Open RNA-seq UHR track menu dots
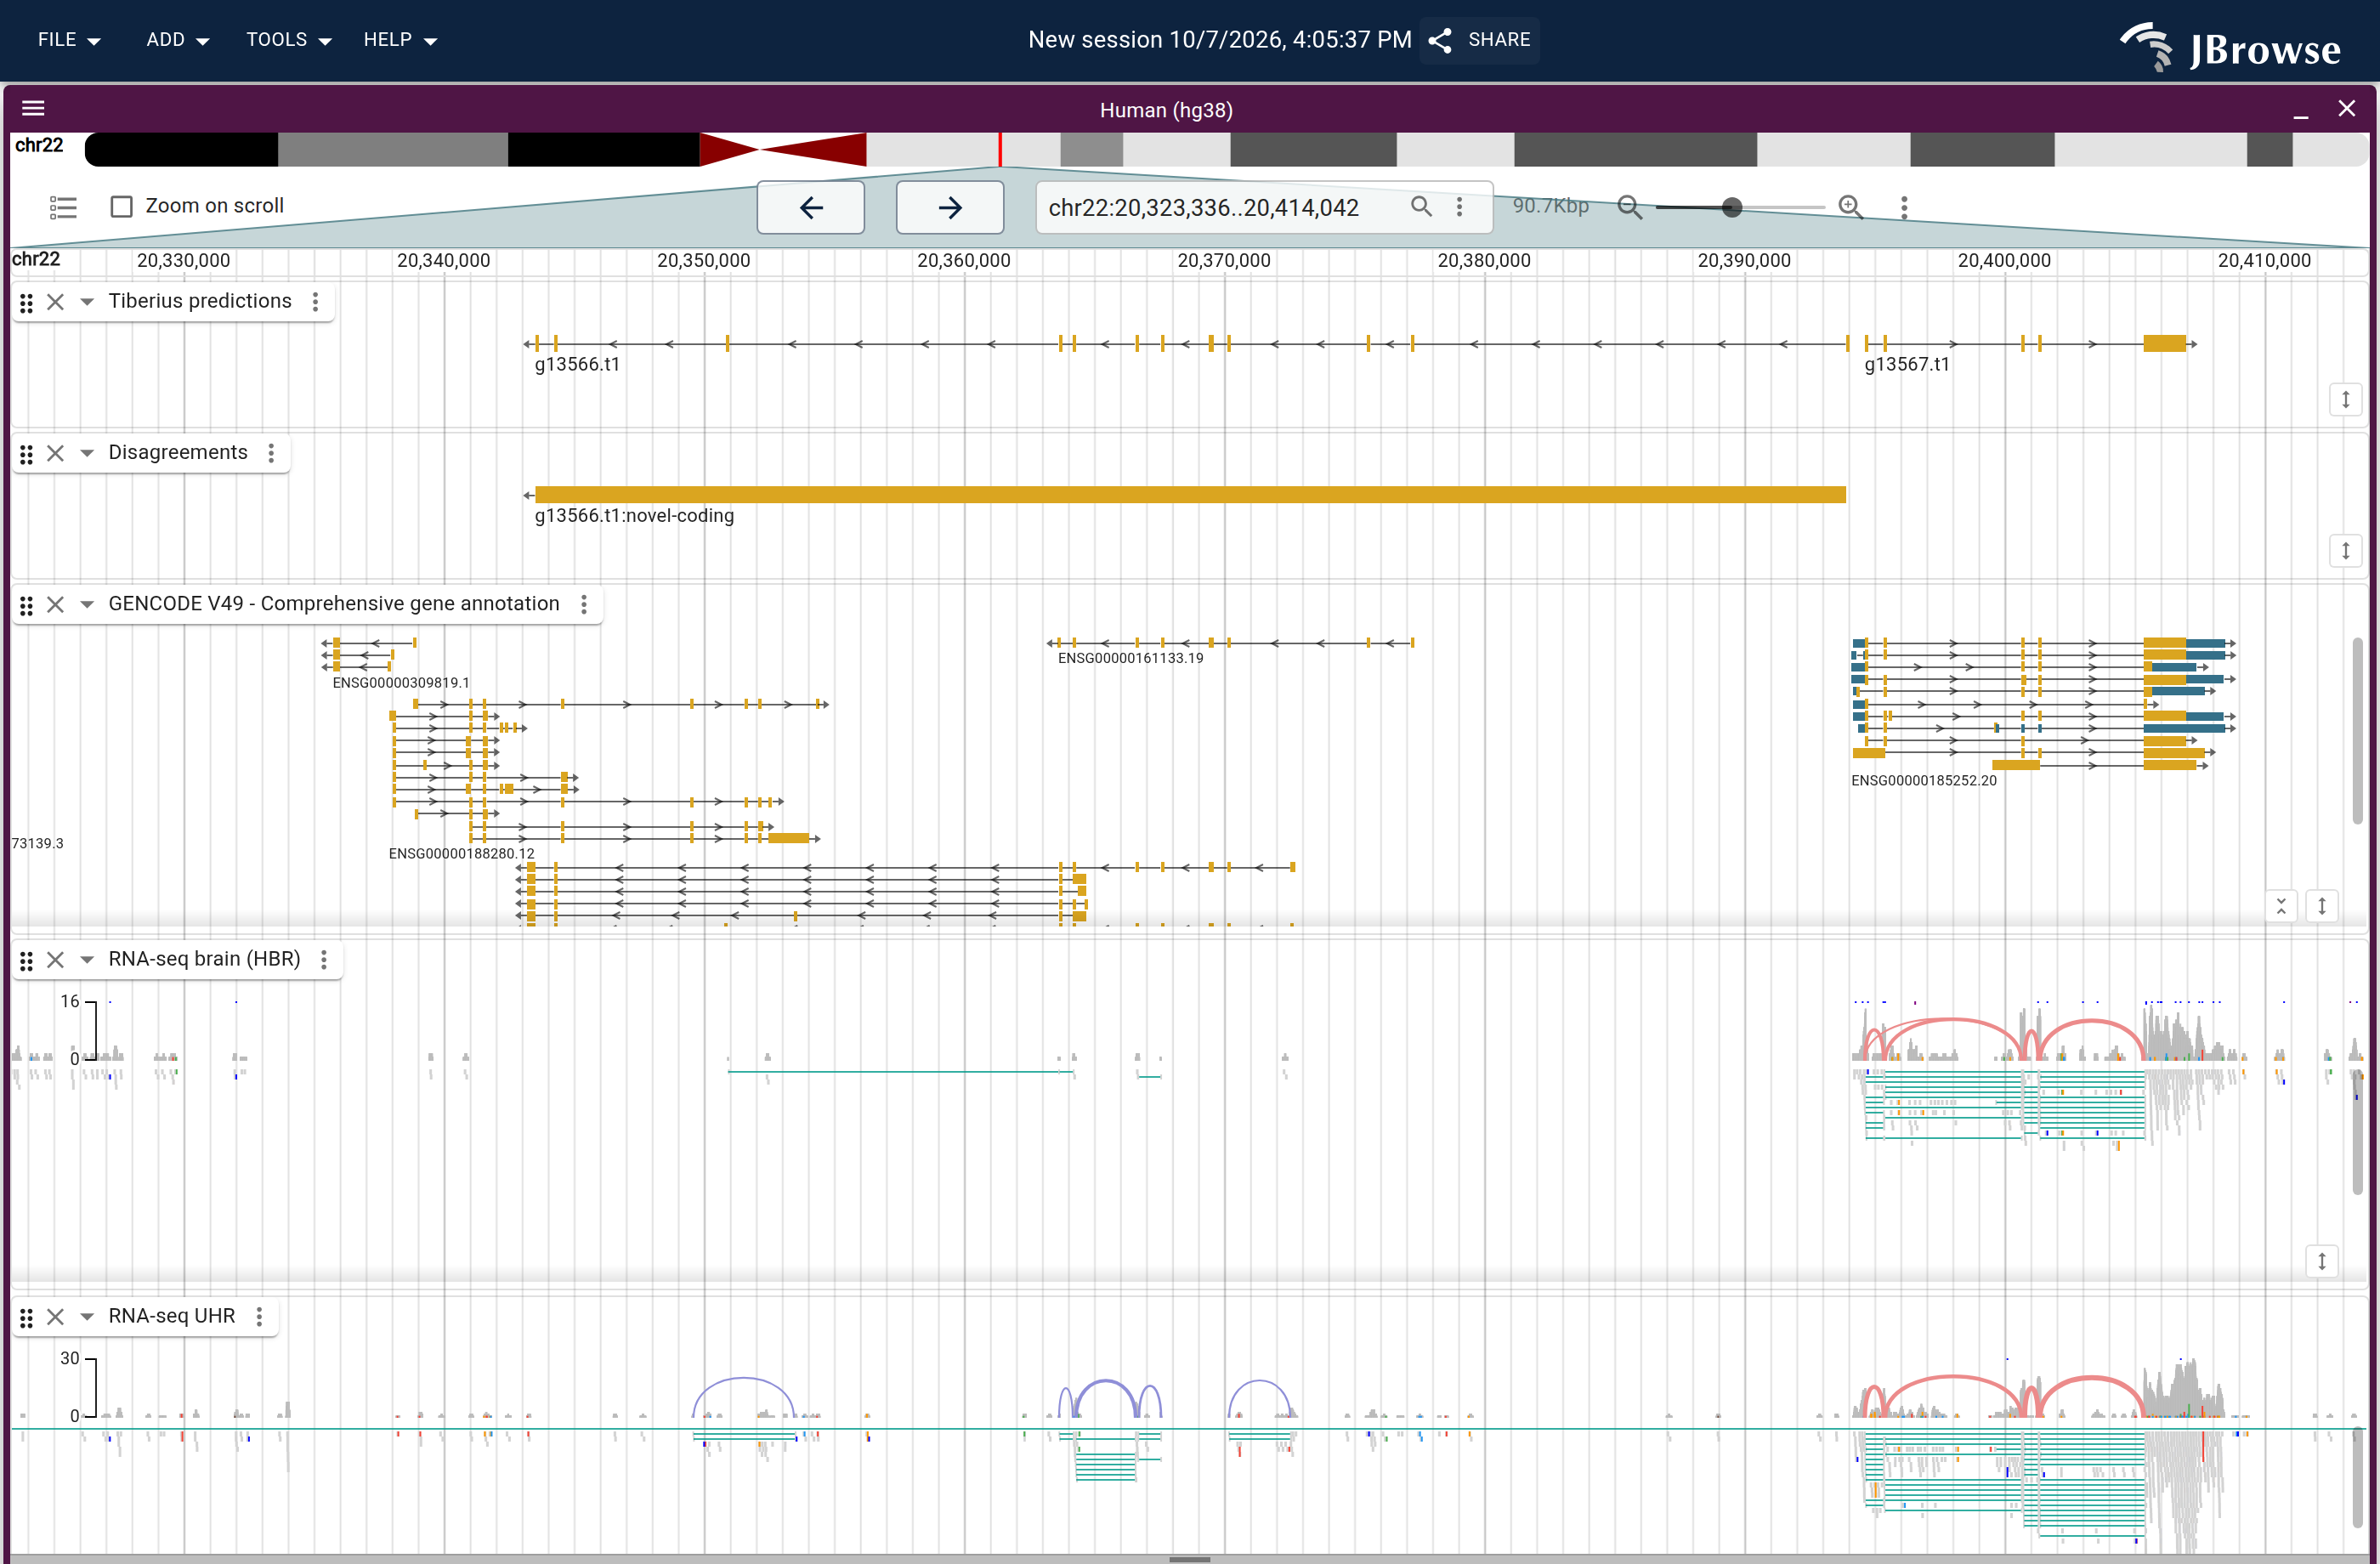Screen dimensions: 2380x1564 click(x=259, y=1318)
